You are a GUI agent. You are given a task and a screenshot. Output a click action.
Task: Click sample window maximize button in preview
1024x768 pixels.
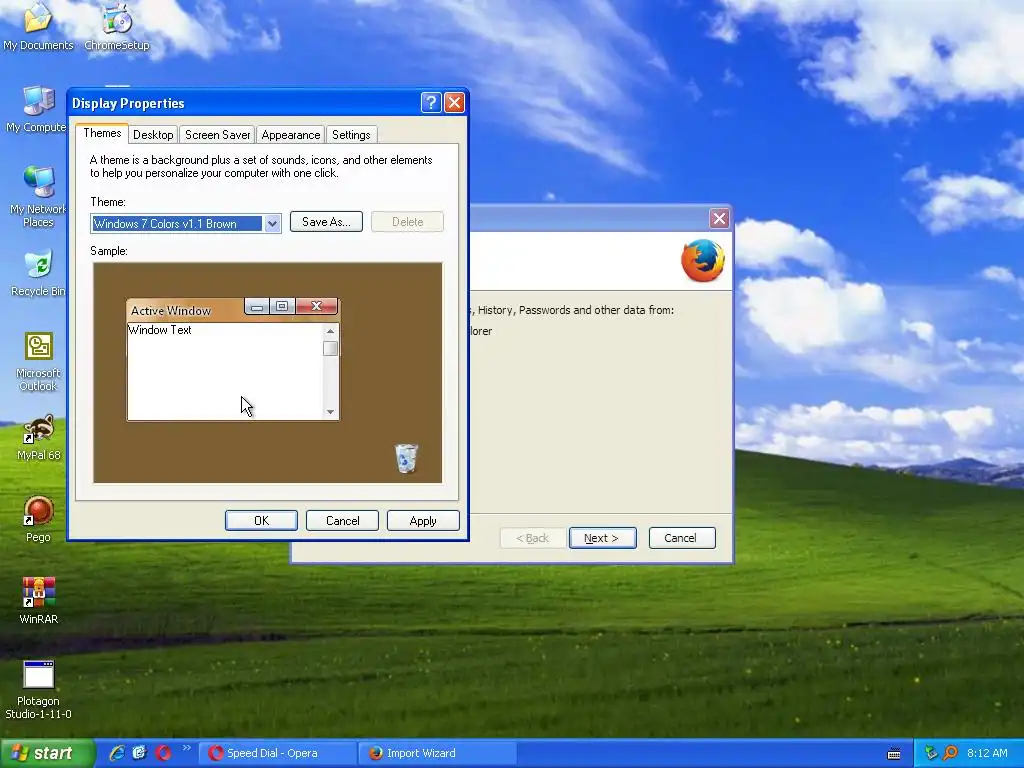point(282,306)
